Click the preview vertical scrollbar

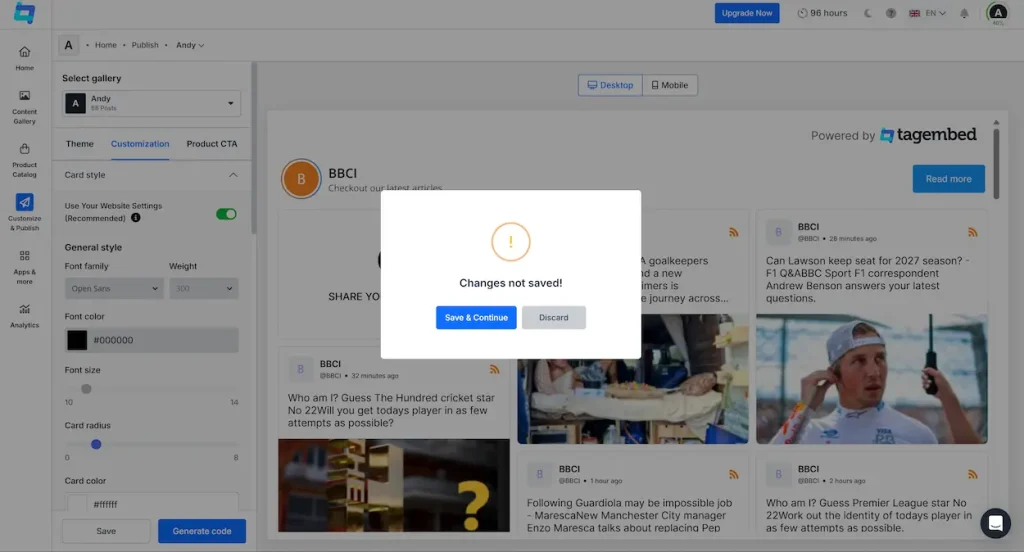[x=996, y=163]
